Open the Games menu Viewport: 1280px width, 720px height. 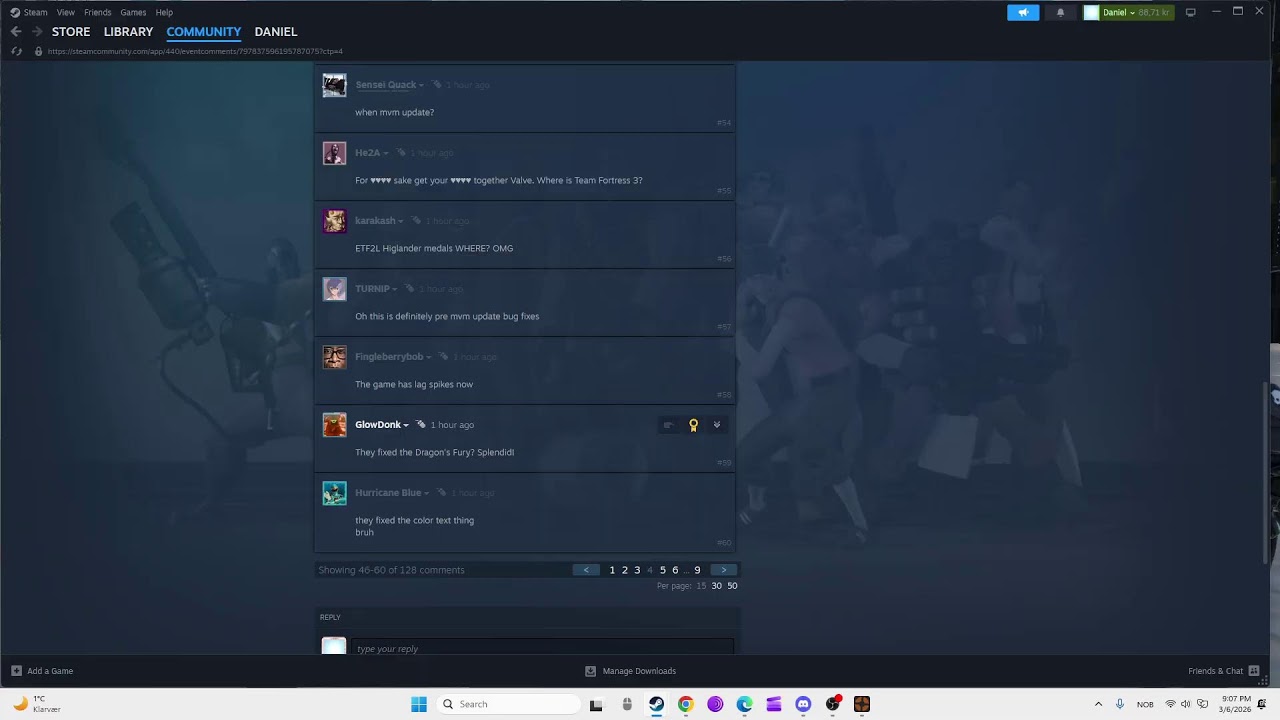pyautogui.click(x=133, y=12)
